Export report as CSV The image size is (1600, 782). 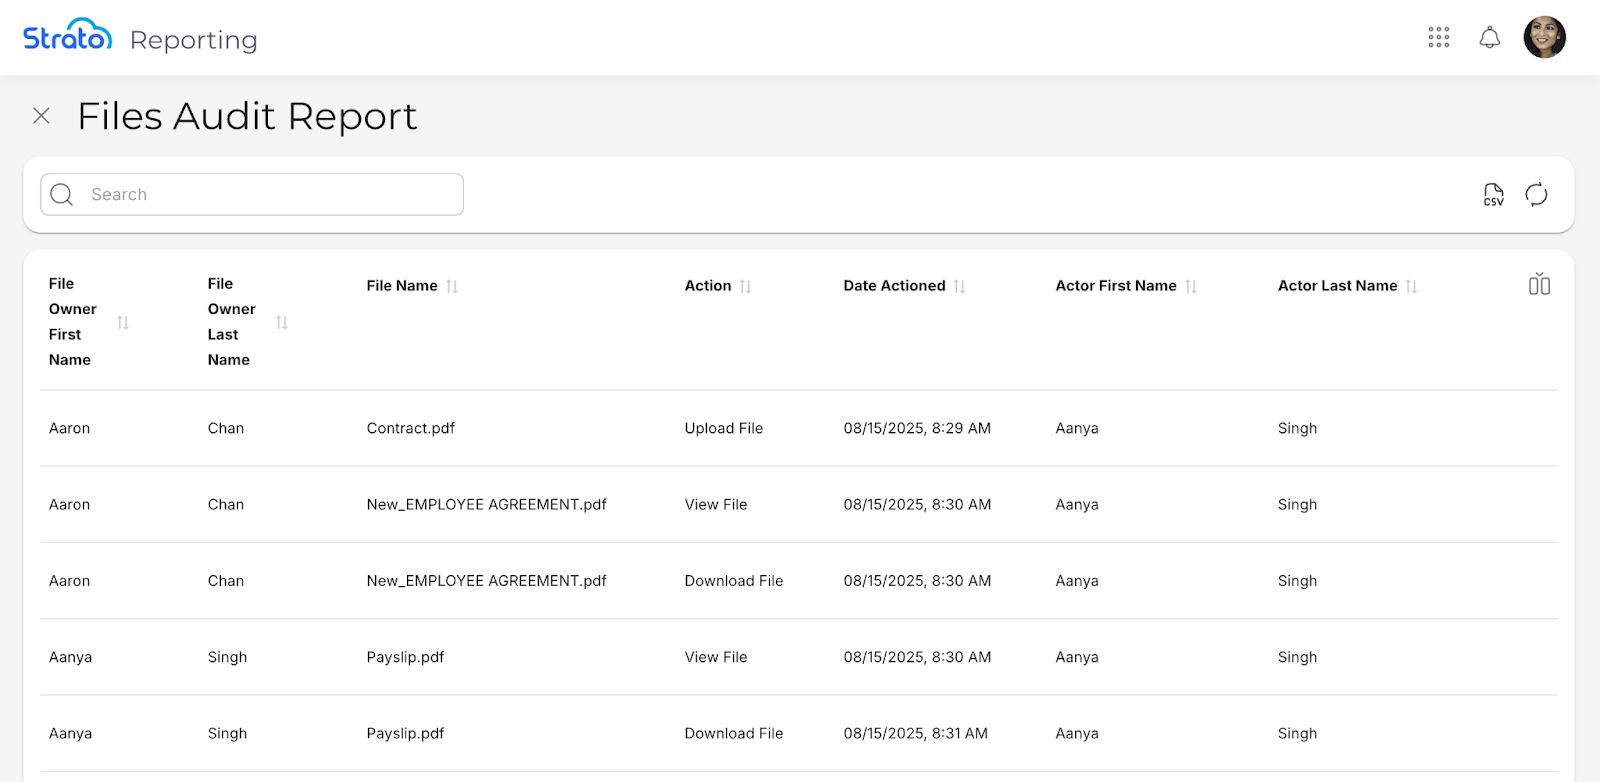click(1493, 195)
